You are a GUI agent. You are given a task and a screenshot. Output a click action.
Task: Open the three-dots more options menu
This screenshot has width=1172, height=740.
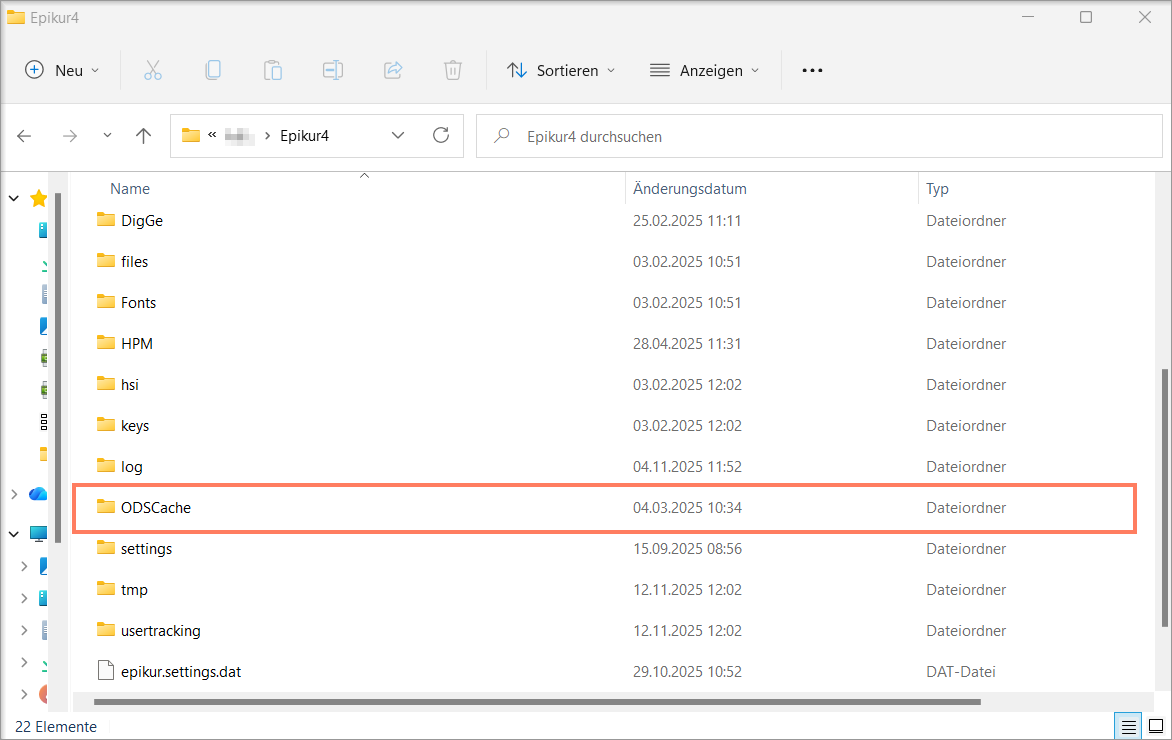coord(812,70)
